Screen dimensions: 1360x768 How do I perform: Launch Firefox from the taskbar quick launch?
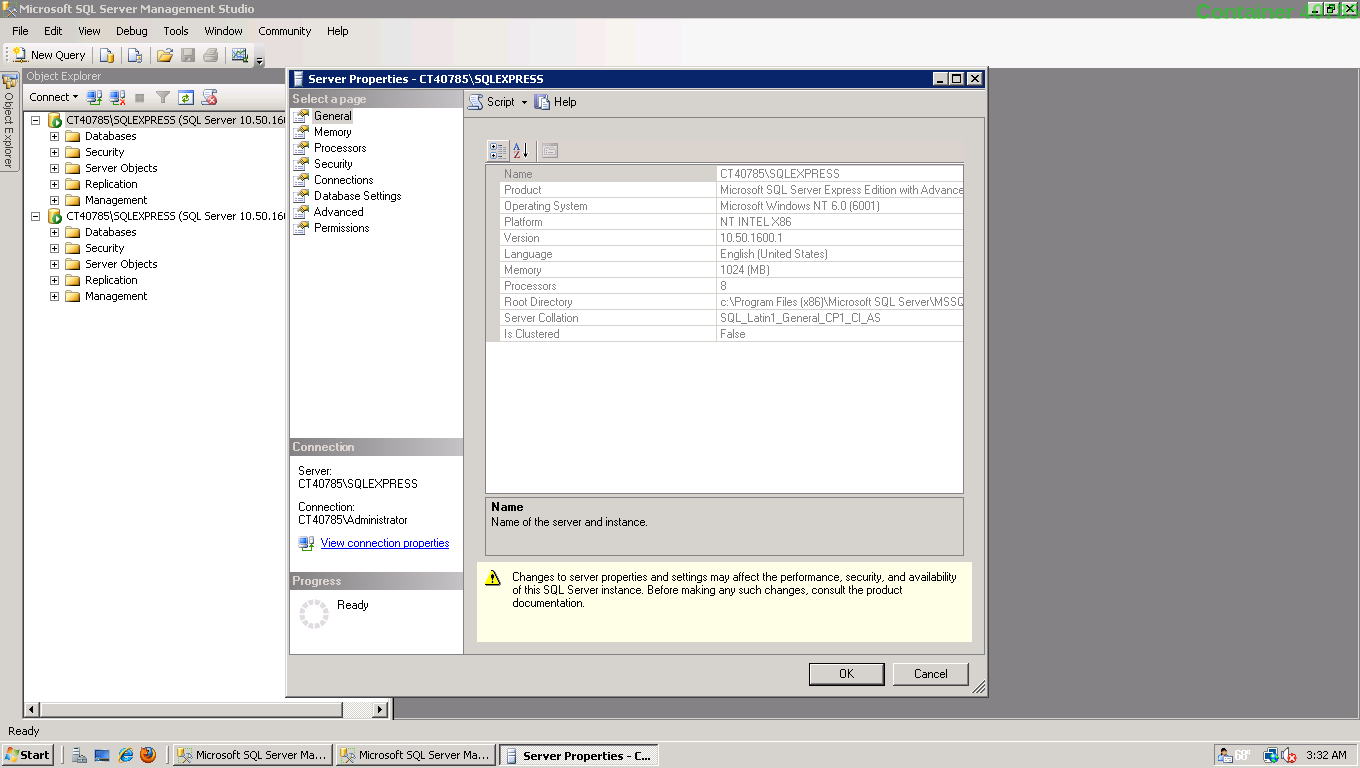pos(148,755)
